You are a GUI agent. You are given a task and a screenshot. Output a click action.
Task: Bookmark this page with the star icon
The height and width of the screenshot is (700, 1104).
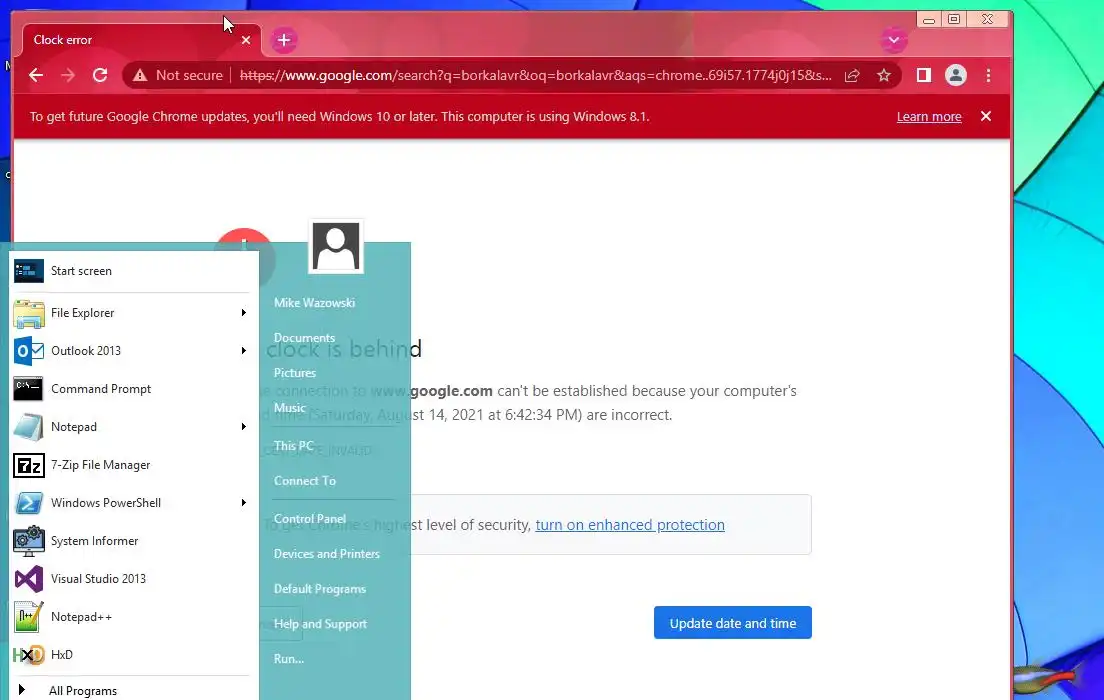pos(884,75)
